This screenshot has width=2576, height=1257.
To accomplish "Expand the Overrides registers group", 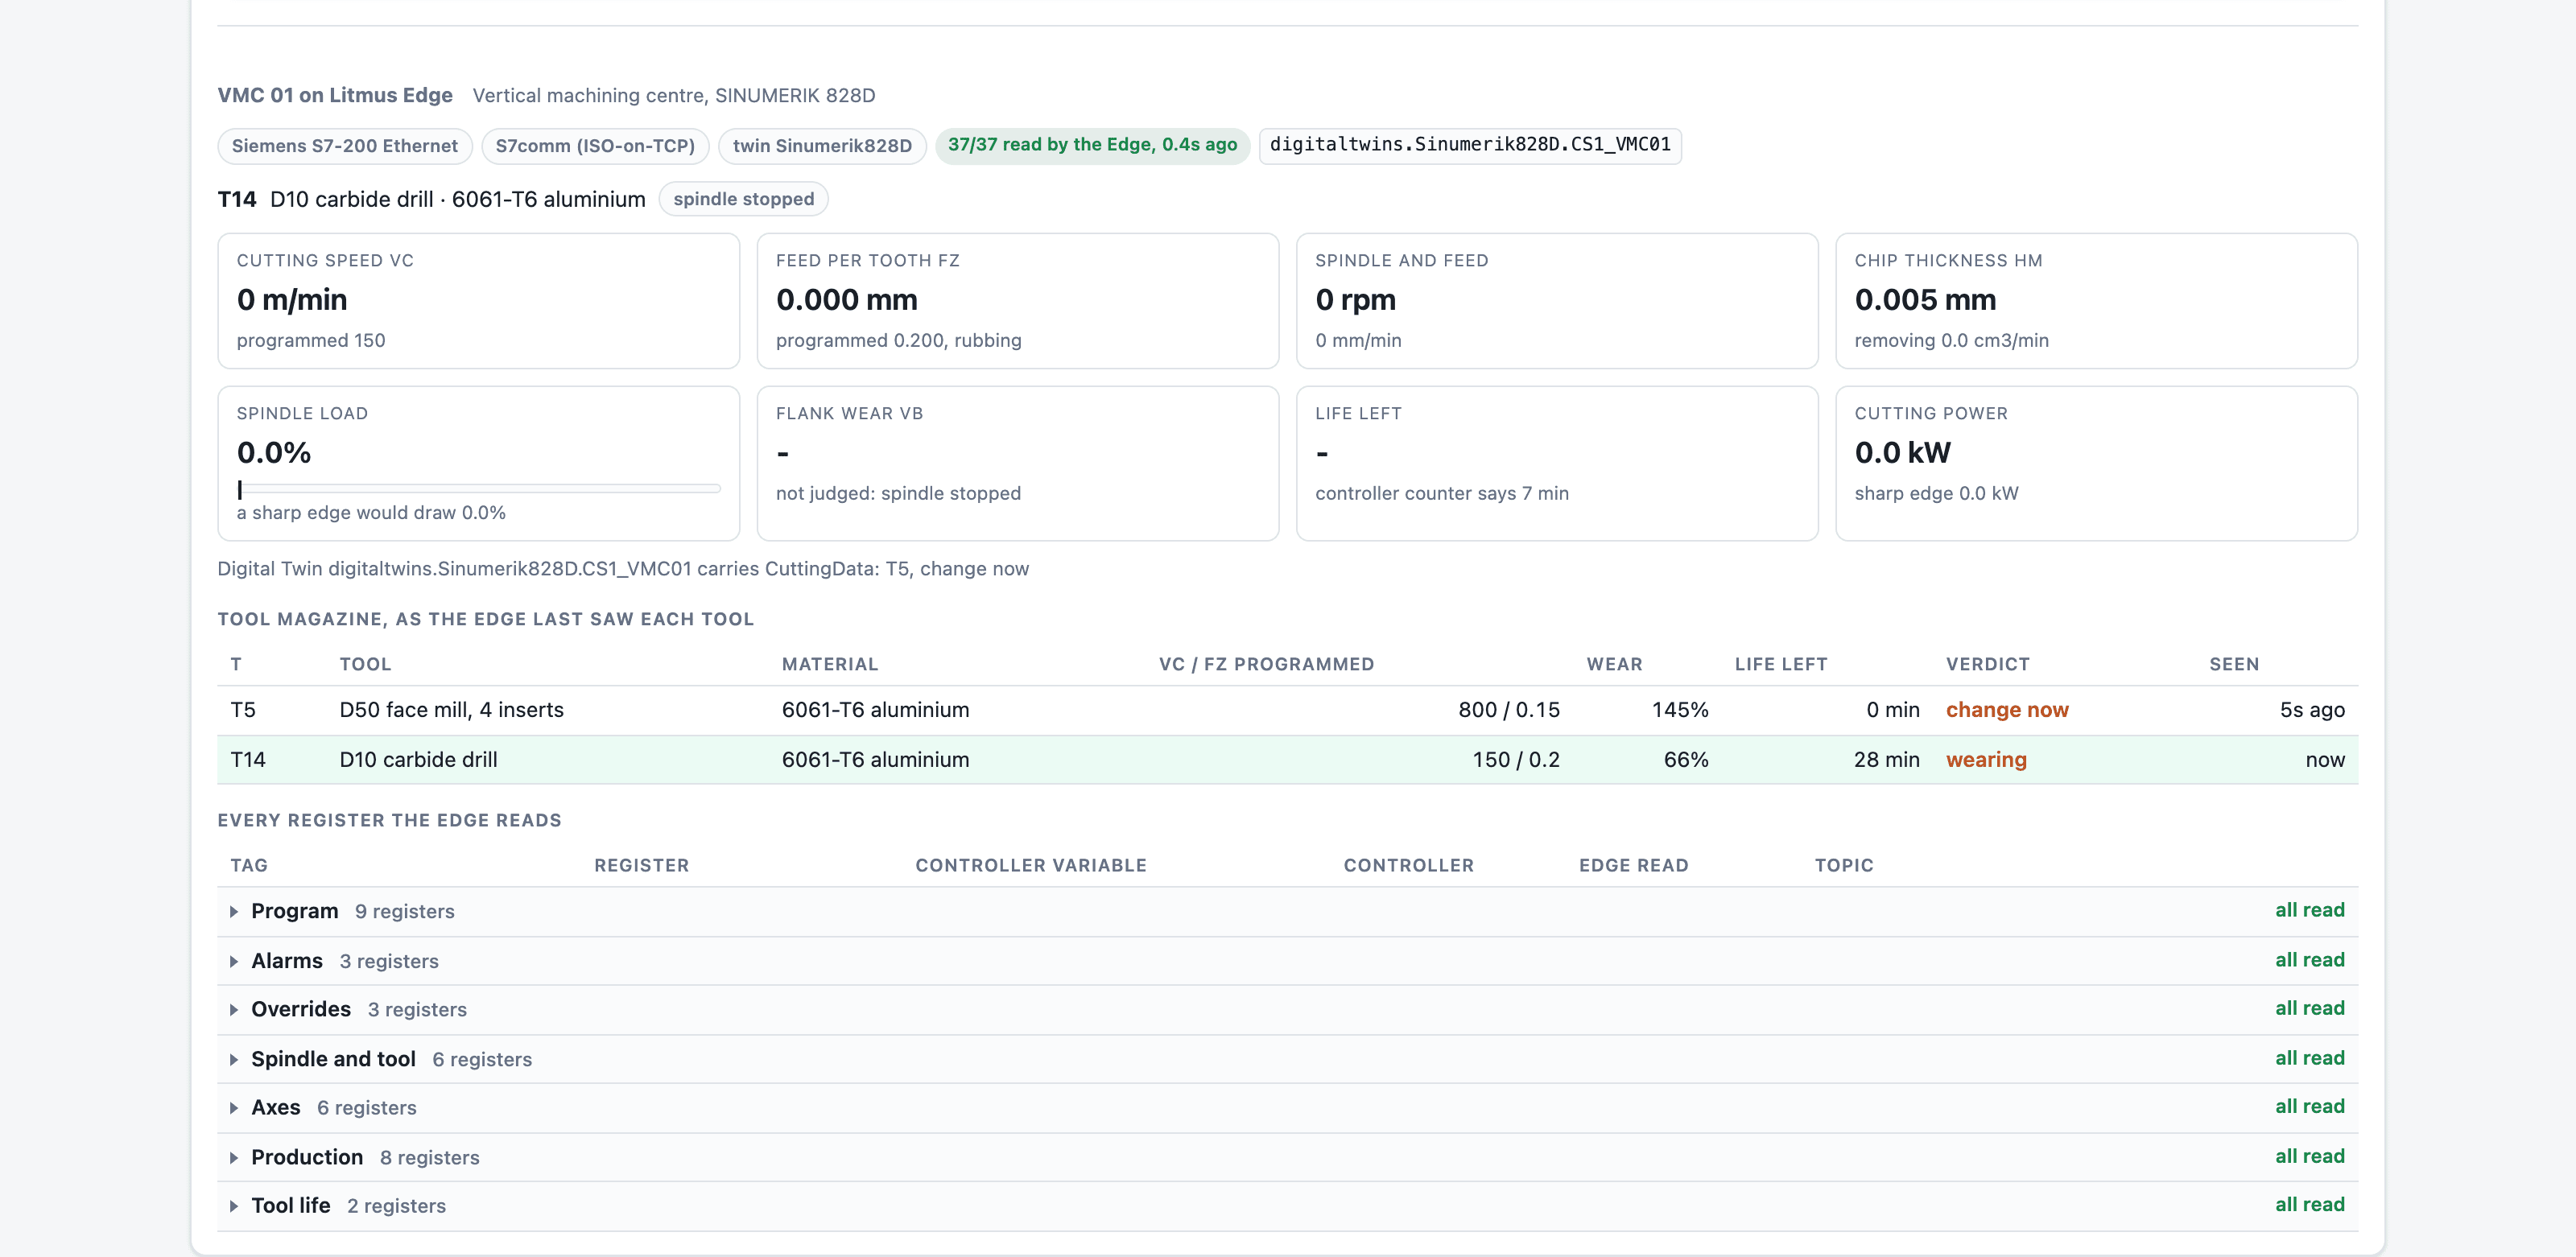I will 1287,1010.
